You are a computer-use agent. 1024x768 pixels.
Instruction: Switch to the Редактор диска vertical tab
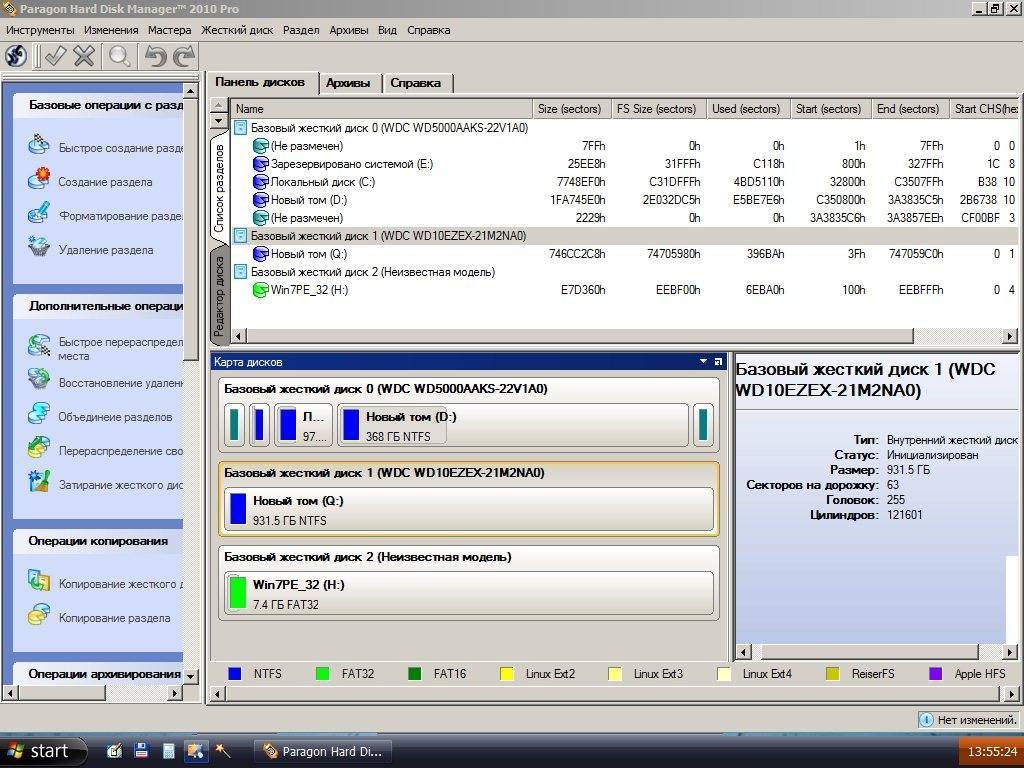point(220,295)
